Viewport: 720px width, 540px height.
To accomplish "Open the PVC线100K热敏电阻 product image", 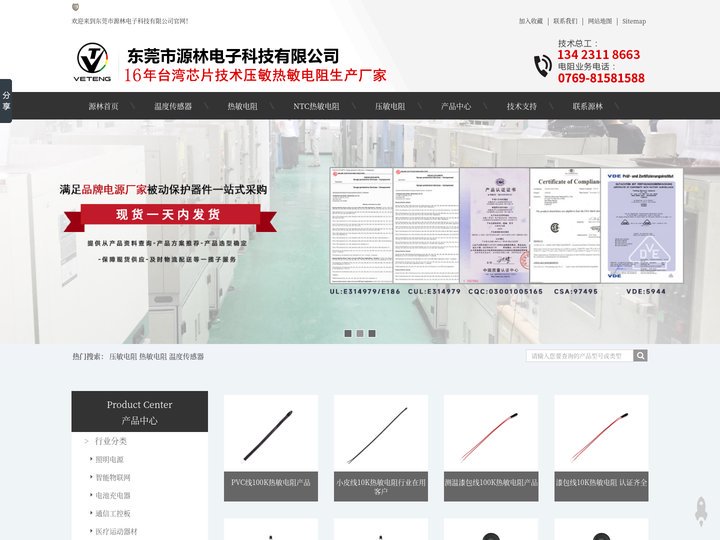I will pyautogui.click(x=271, y=433).
